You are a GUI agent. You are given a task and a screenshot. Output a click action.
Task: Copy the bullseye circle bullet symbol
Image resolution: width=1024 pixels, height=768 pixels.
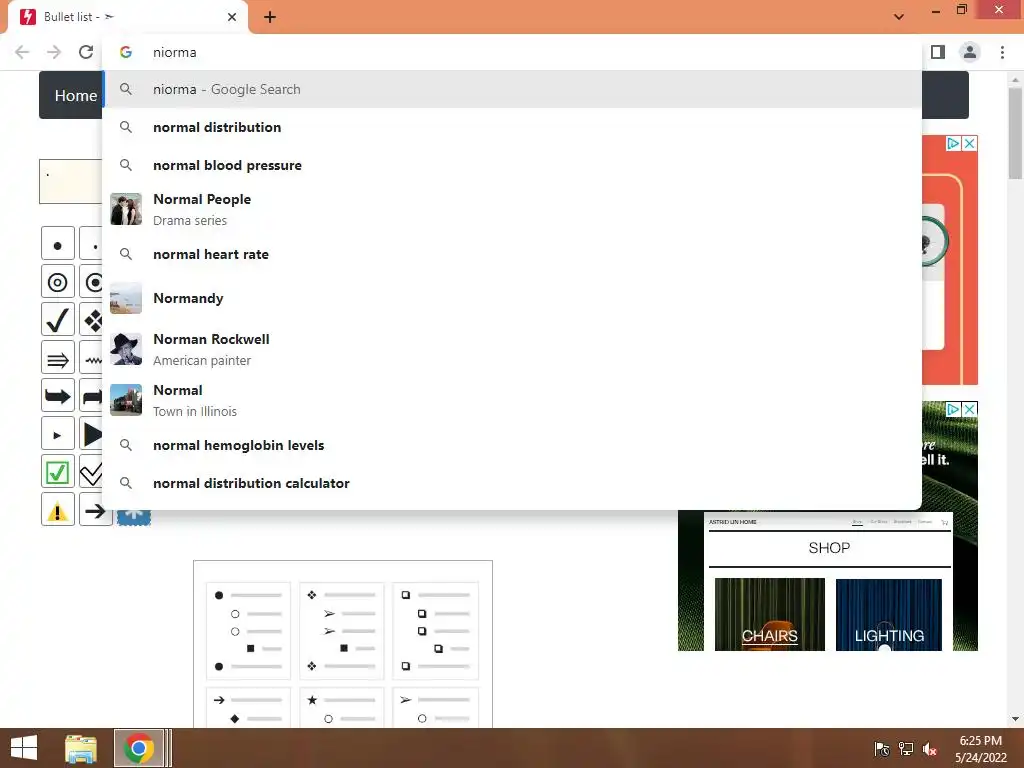coord(57,282)
